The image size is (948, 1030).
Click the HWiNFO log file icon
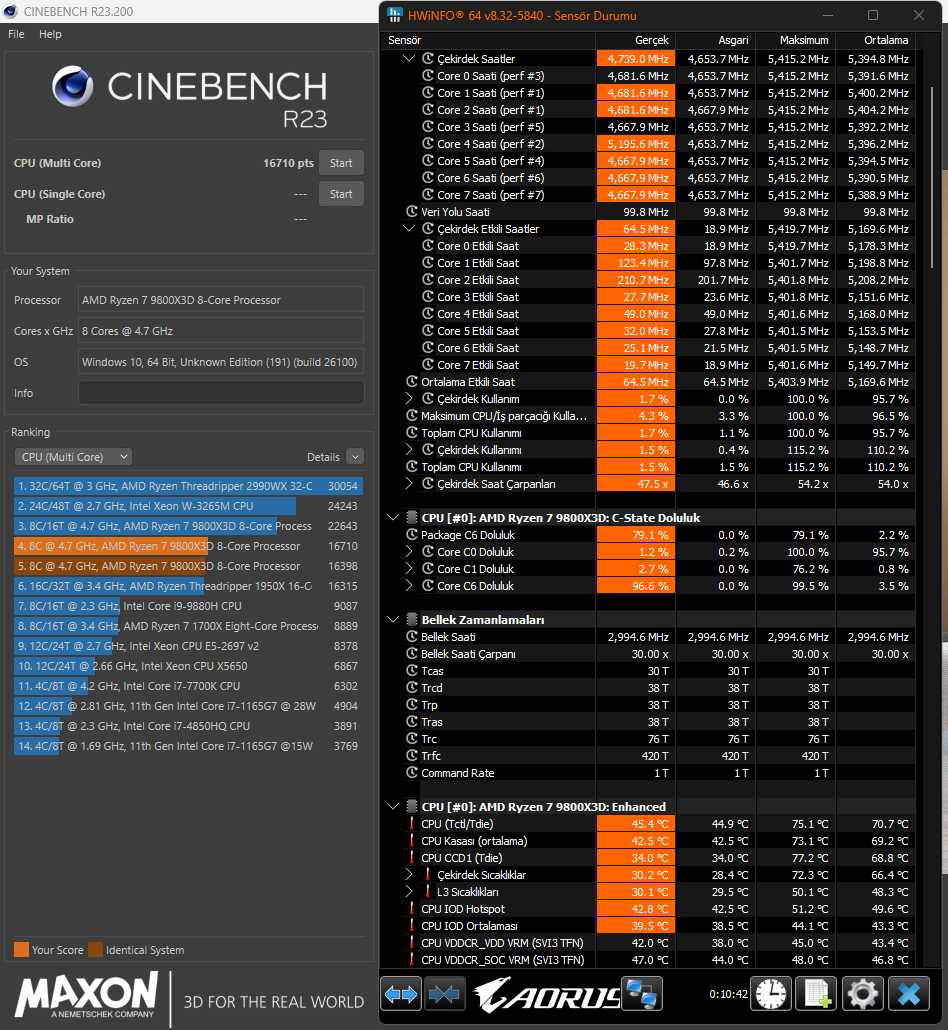click(817, 995)
